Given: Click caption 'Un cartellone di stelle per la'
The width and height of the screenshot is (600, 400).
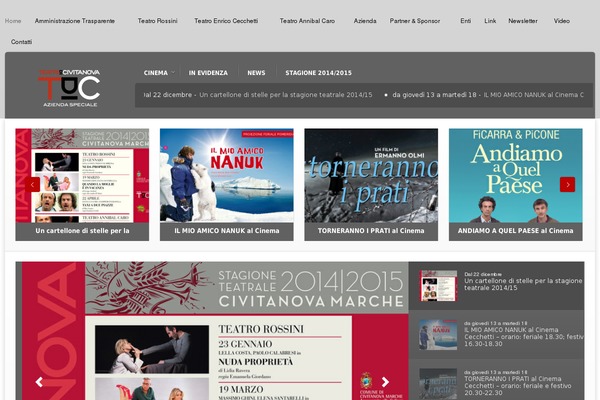Looking at the screenshot, I should 82,231.
